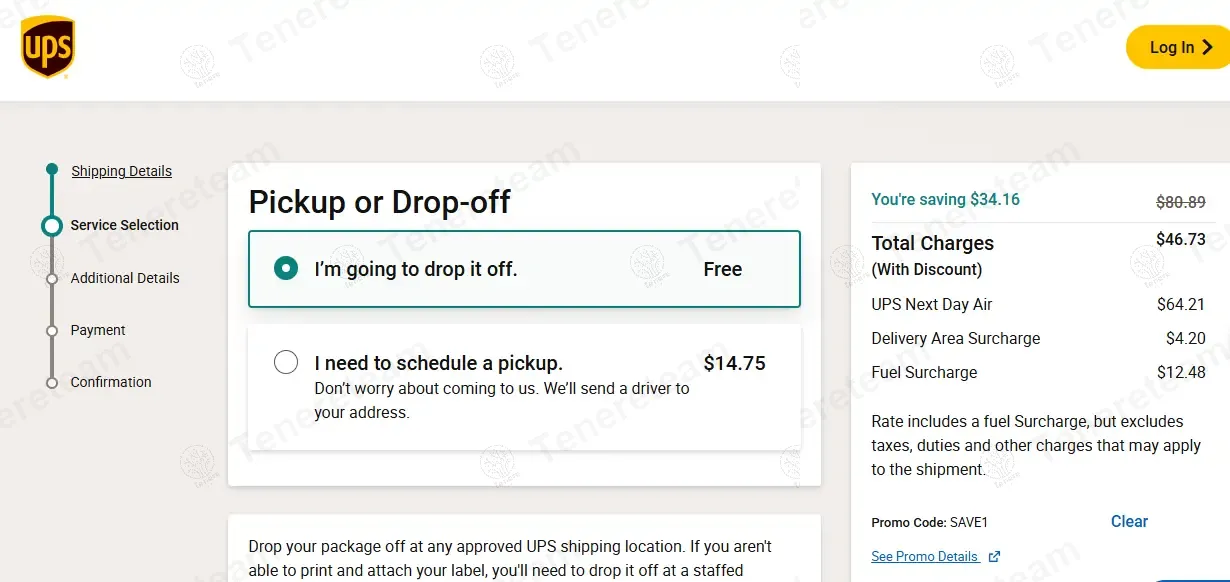Click the Additional Details step circle

(52, 279)
